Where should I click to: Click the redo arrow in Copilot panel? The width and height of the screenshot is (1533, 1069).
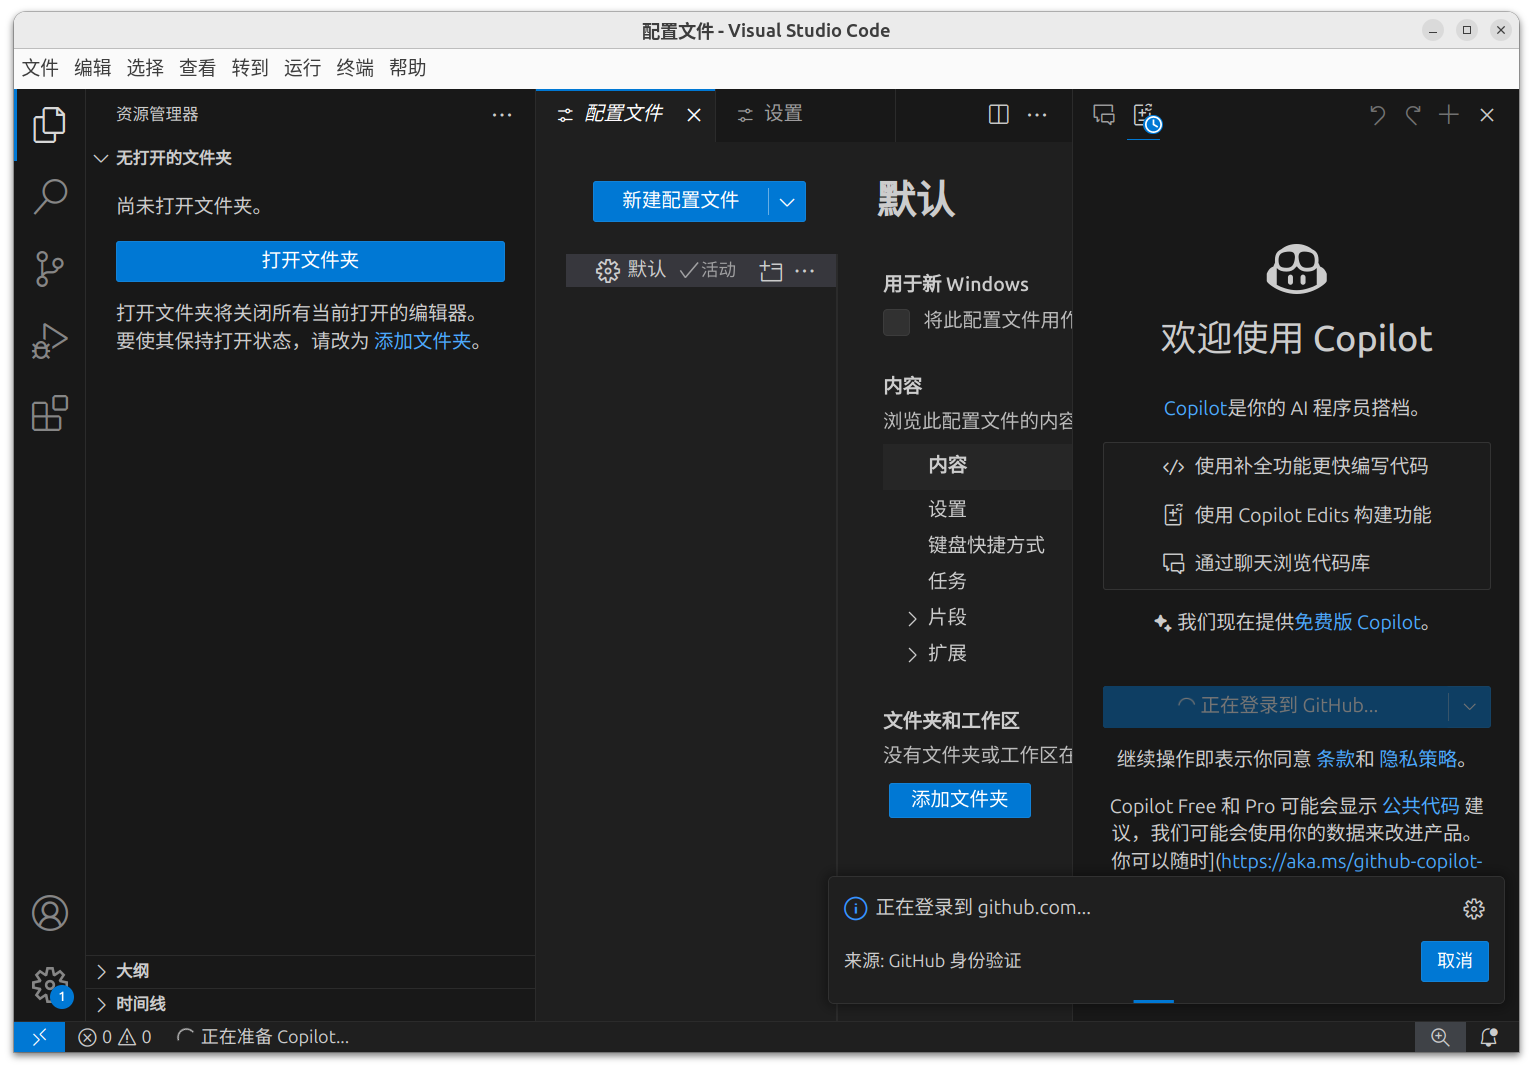click(x=1413, y=115)
